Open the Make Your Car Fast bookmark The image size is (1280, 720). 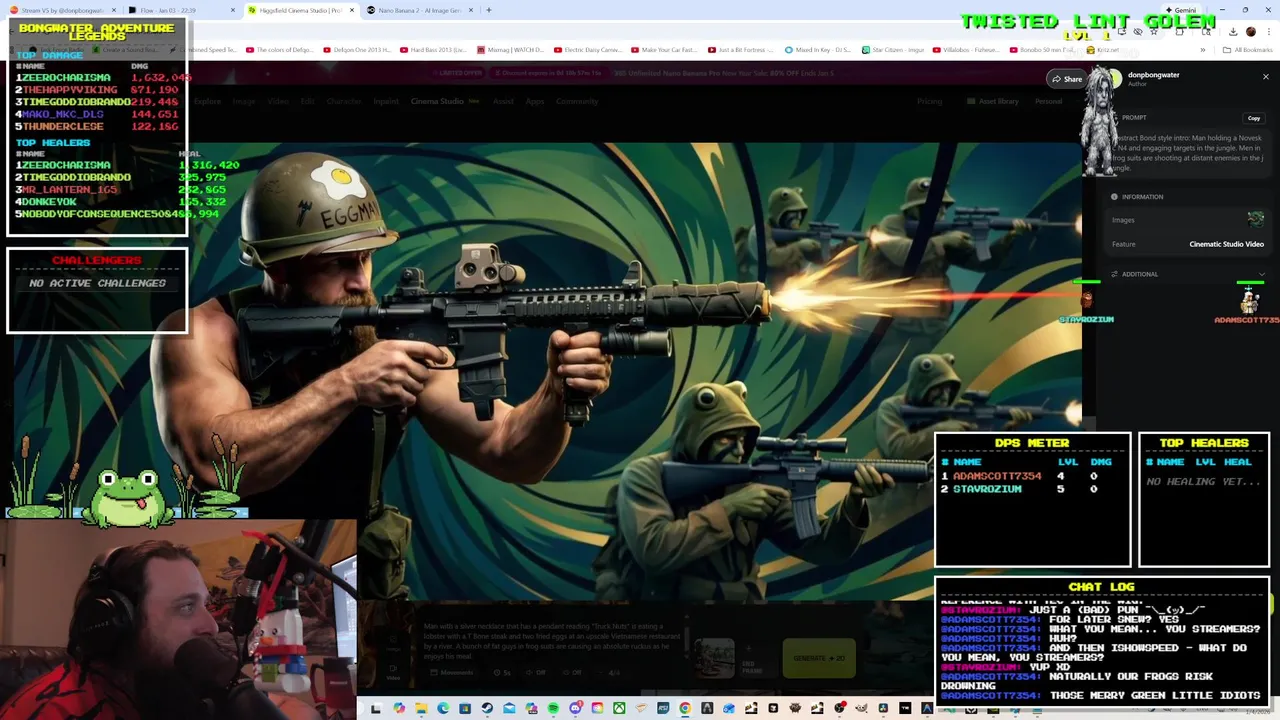tap(664, 49)
